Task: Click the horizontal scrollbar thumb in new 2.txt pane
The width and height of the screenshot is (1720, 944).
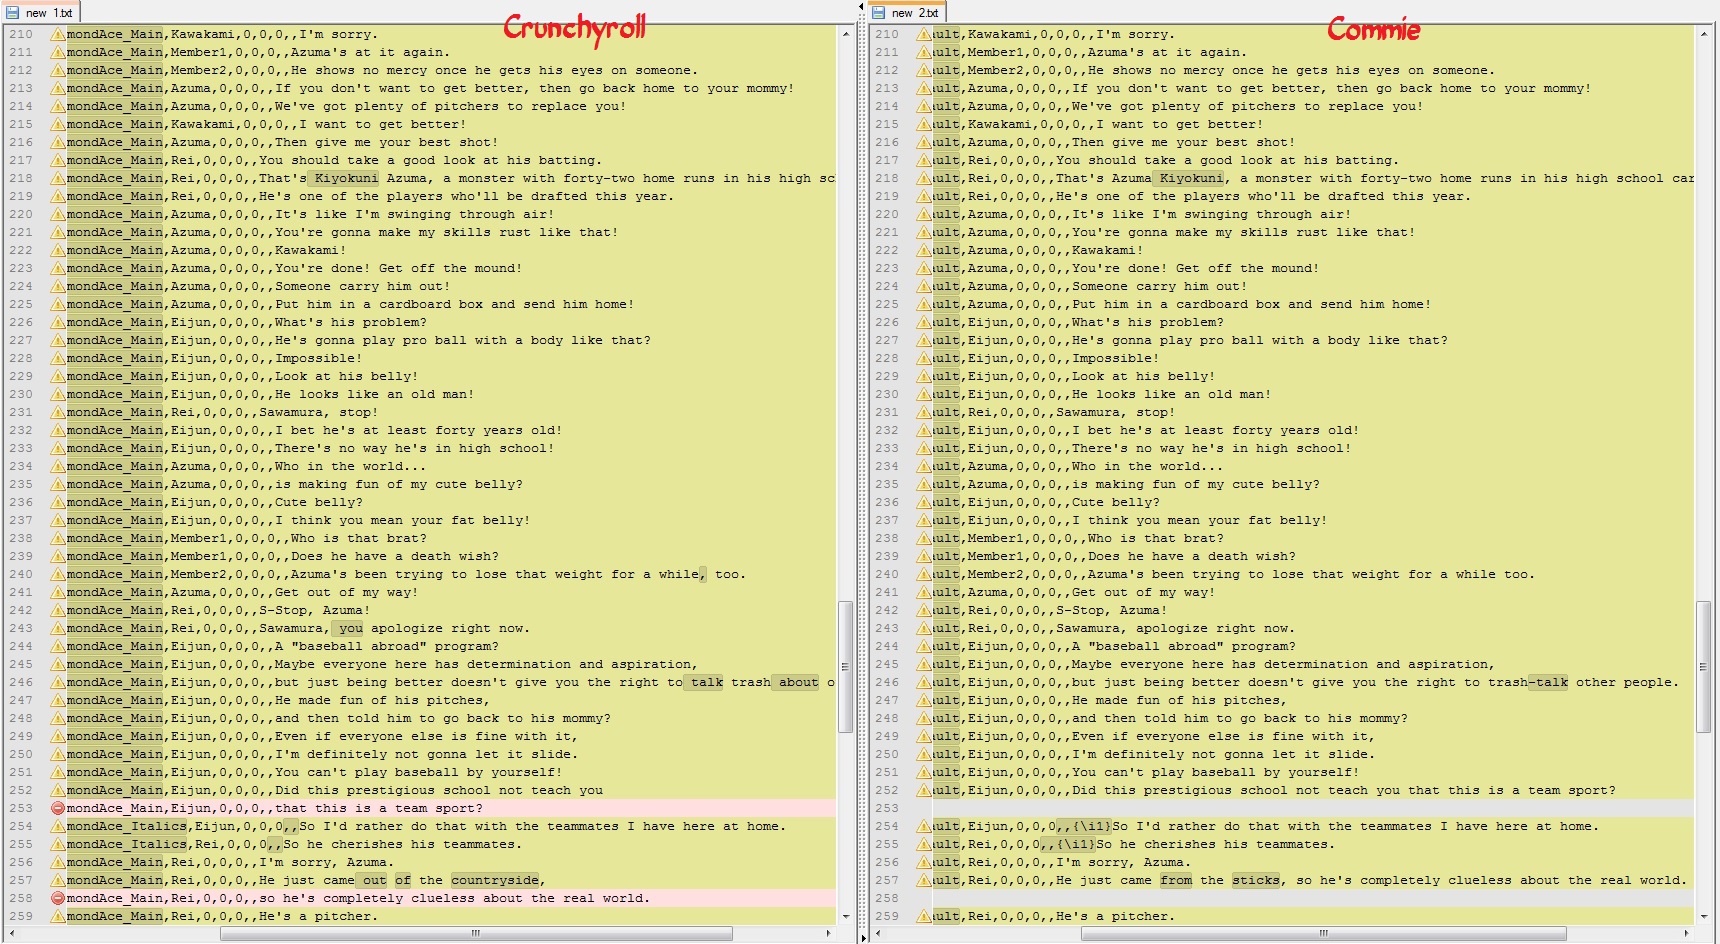Action: [1323, 933]
